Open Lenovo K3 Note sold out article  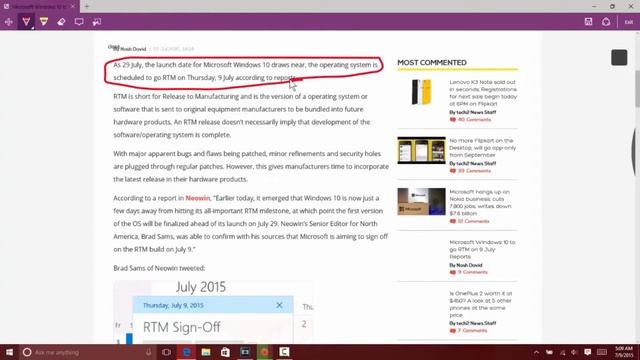pos(483,93)
